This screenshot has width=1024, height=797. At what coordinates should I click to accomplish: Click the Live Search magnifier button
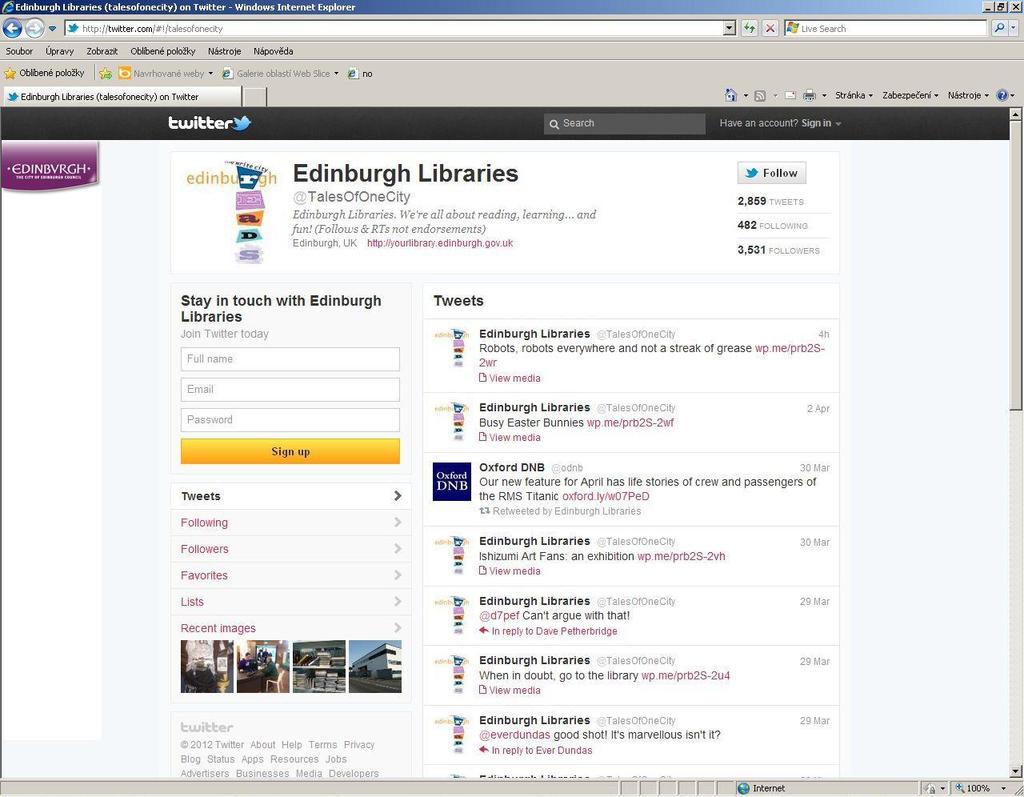(x=999, y=28)
